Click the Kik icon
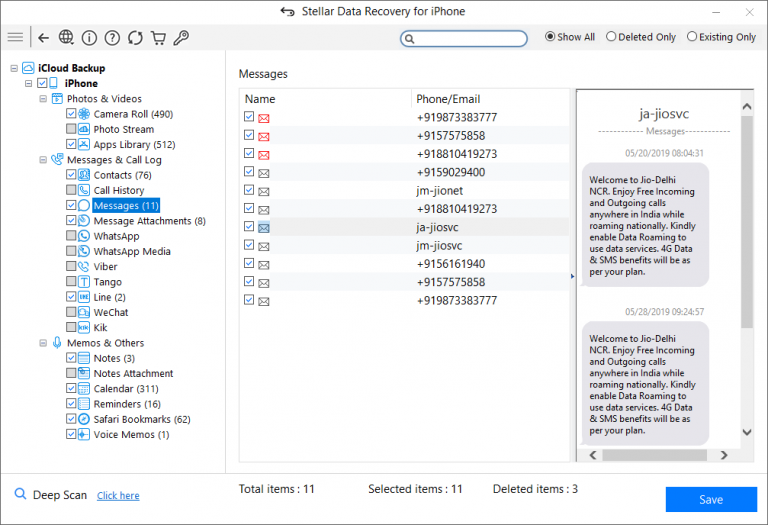 coord(84,327)
